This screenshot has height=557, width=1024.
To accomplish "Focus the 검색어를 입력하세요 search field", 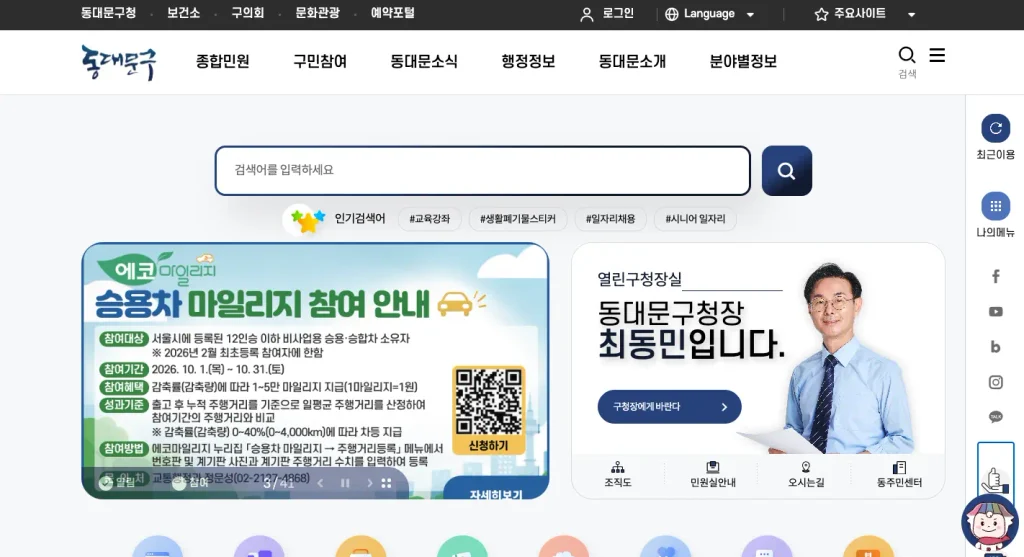I will click(x=483, y=170).
